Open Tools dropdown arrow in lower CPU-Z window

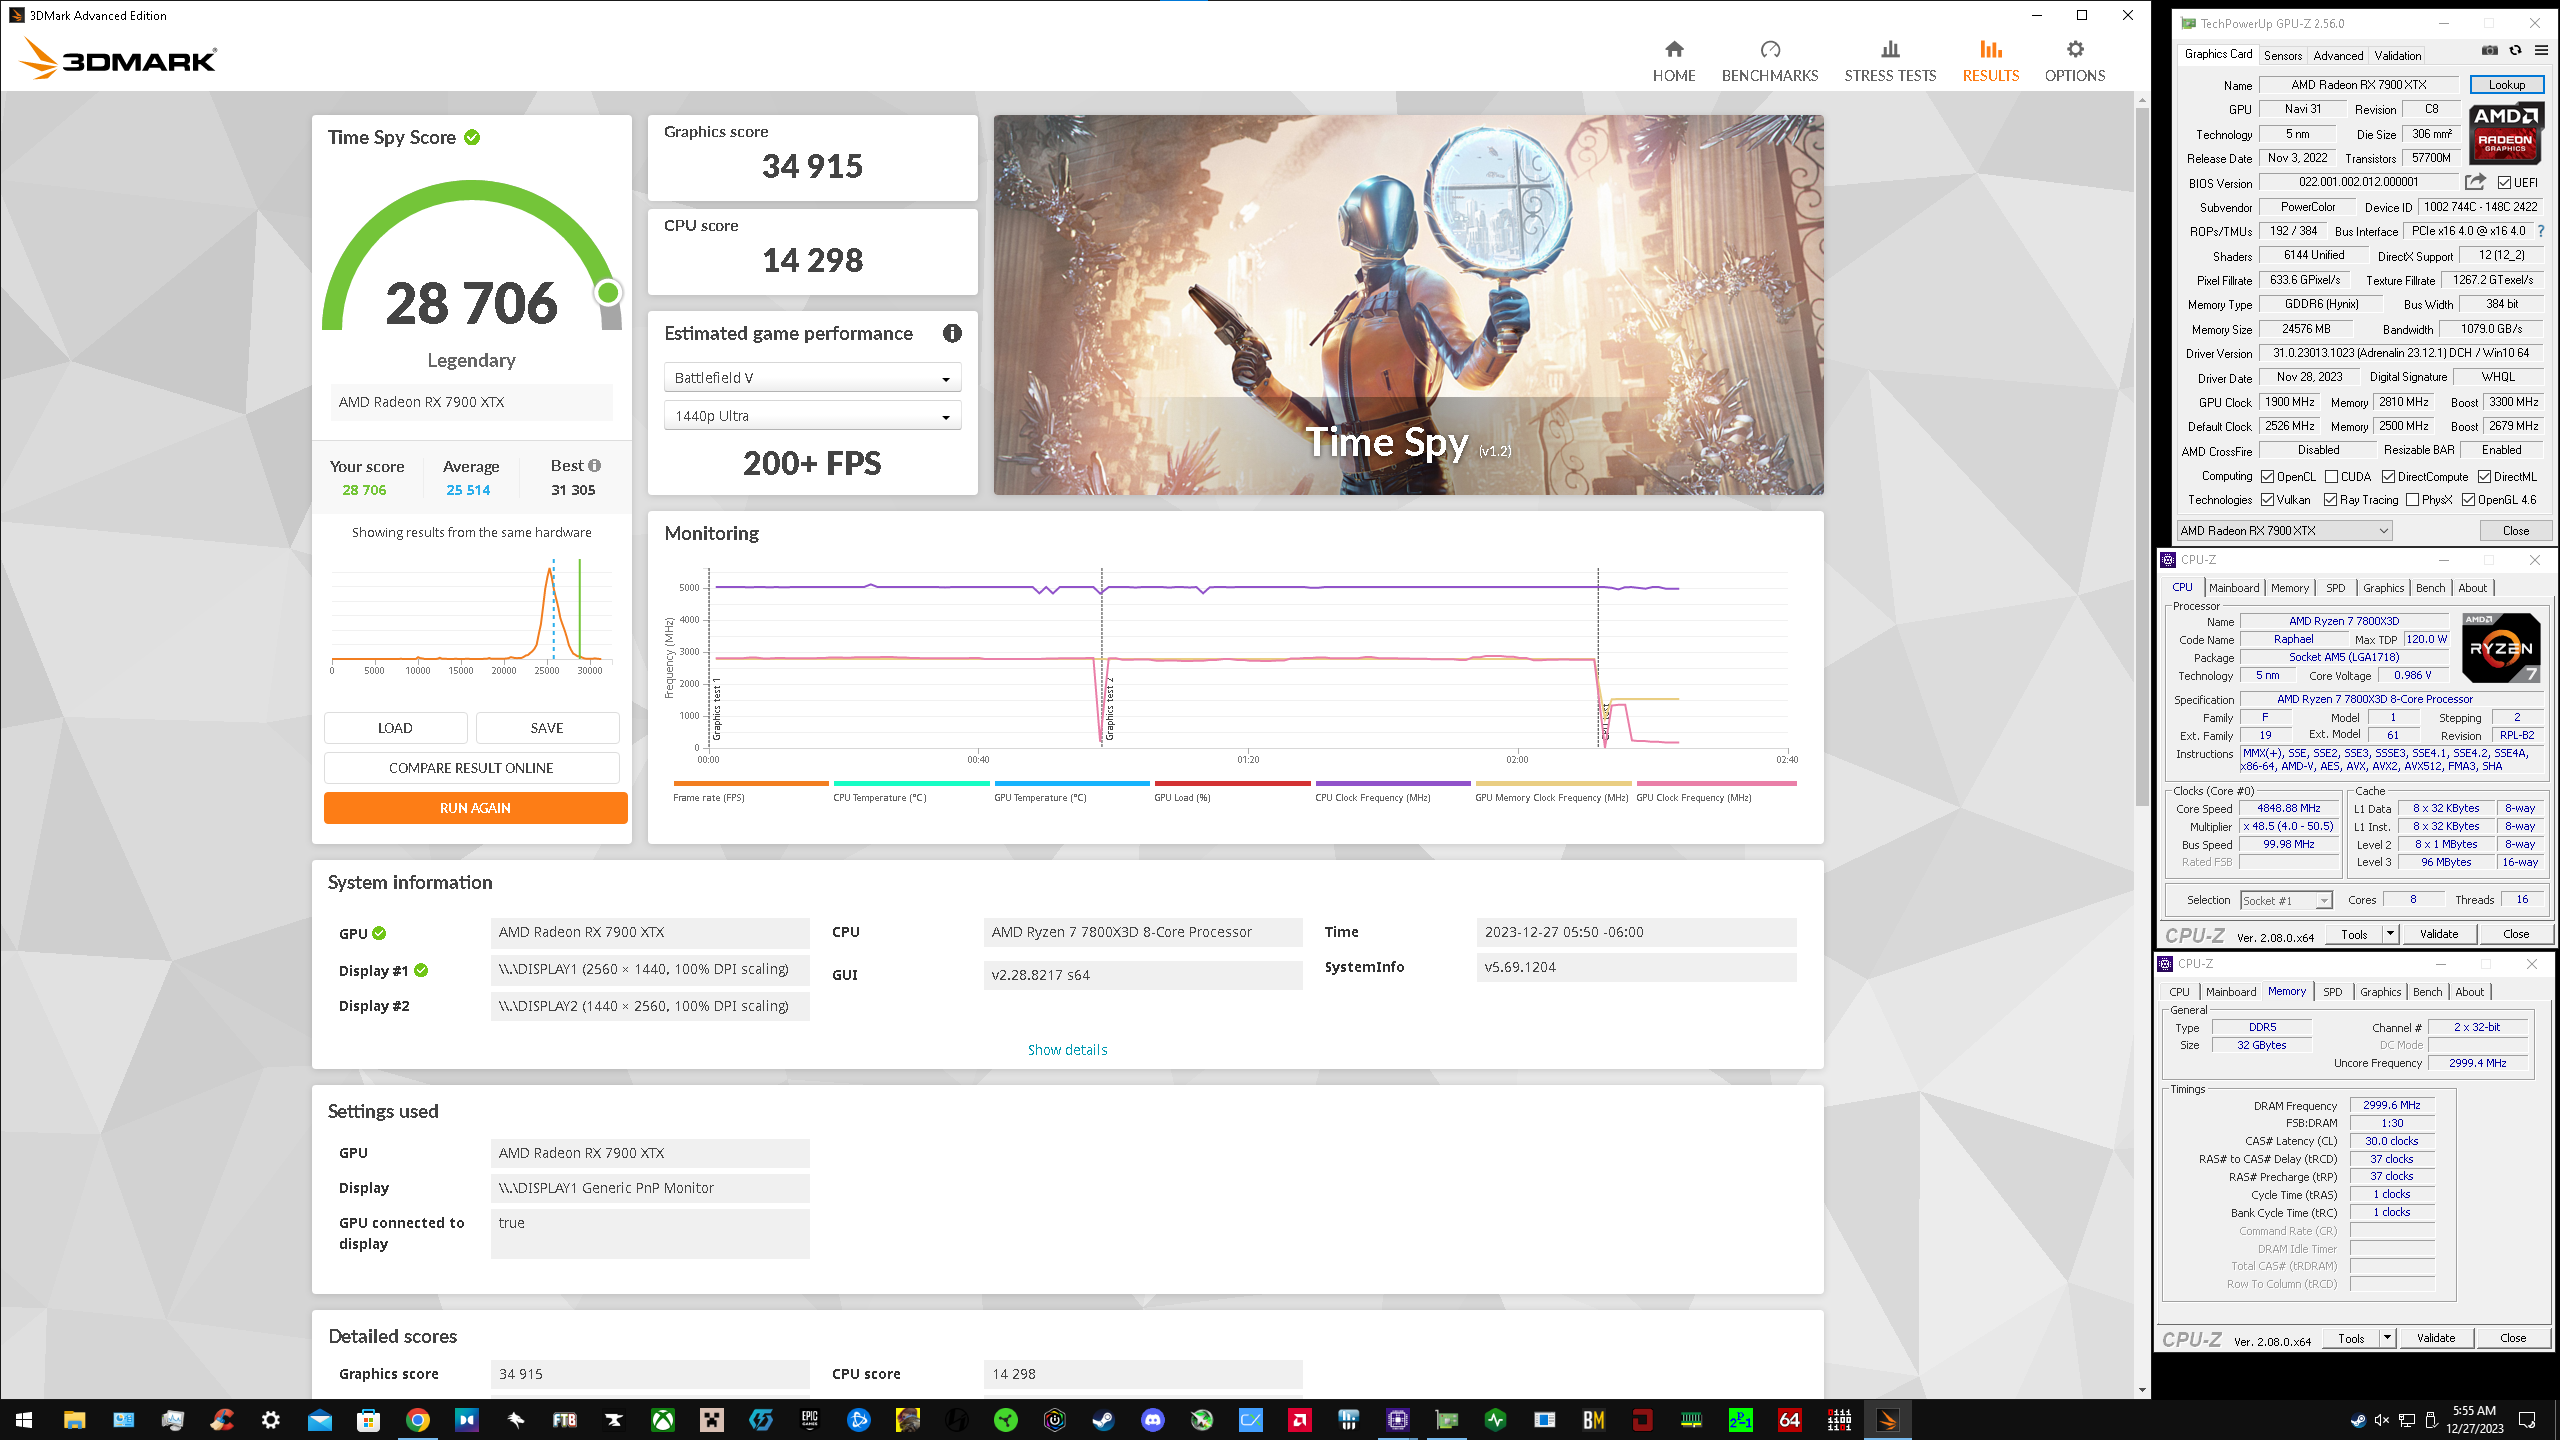click(x=2387, y=1338)
